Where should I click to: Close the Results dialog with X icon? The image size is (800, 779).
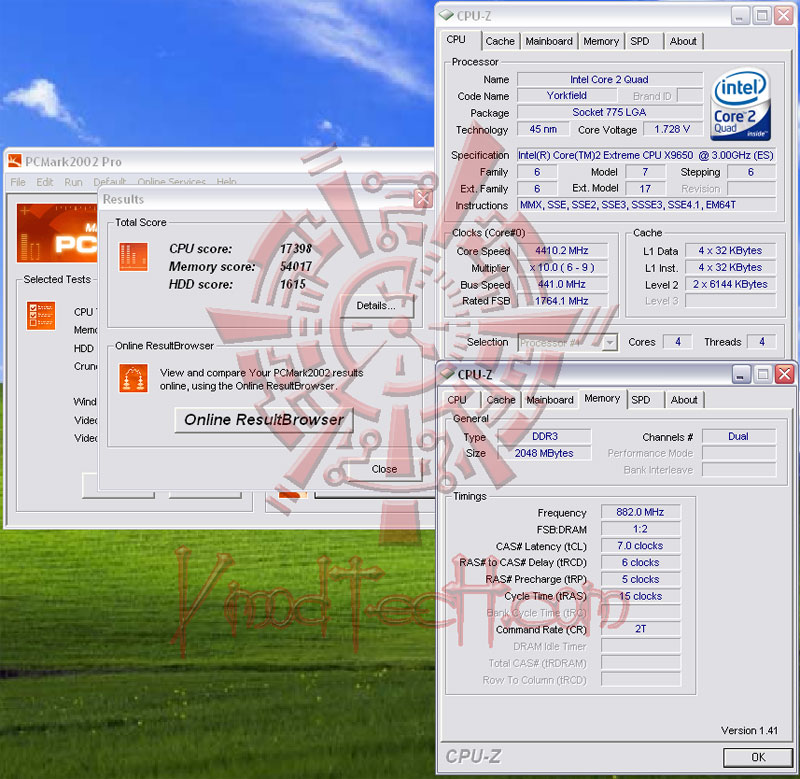423,198
